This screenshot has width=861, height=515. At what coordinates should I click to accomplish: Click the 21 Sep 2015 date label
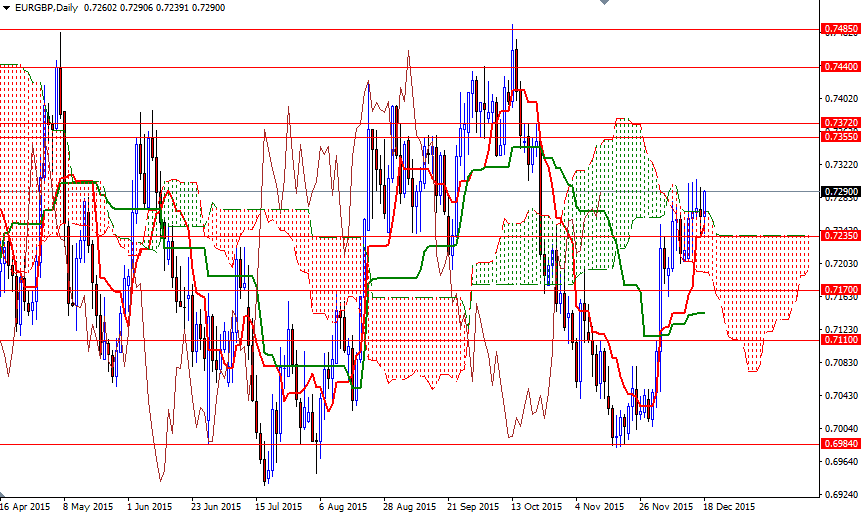coord(473,506)
